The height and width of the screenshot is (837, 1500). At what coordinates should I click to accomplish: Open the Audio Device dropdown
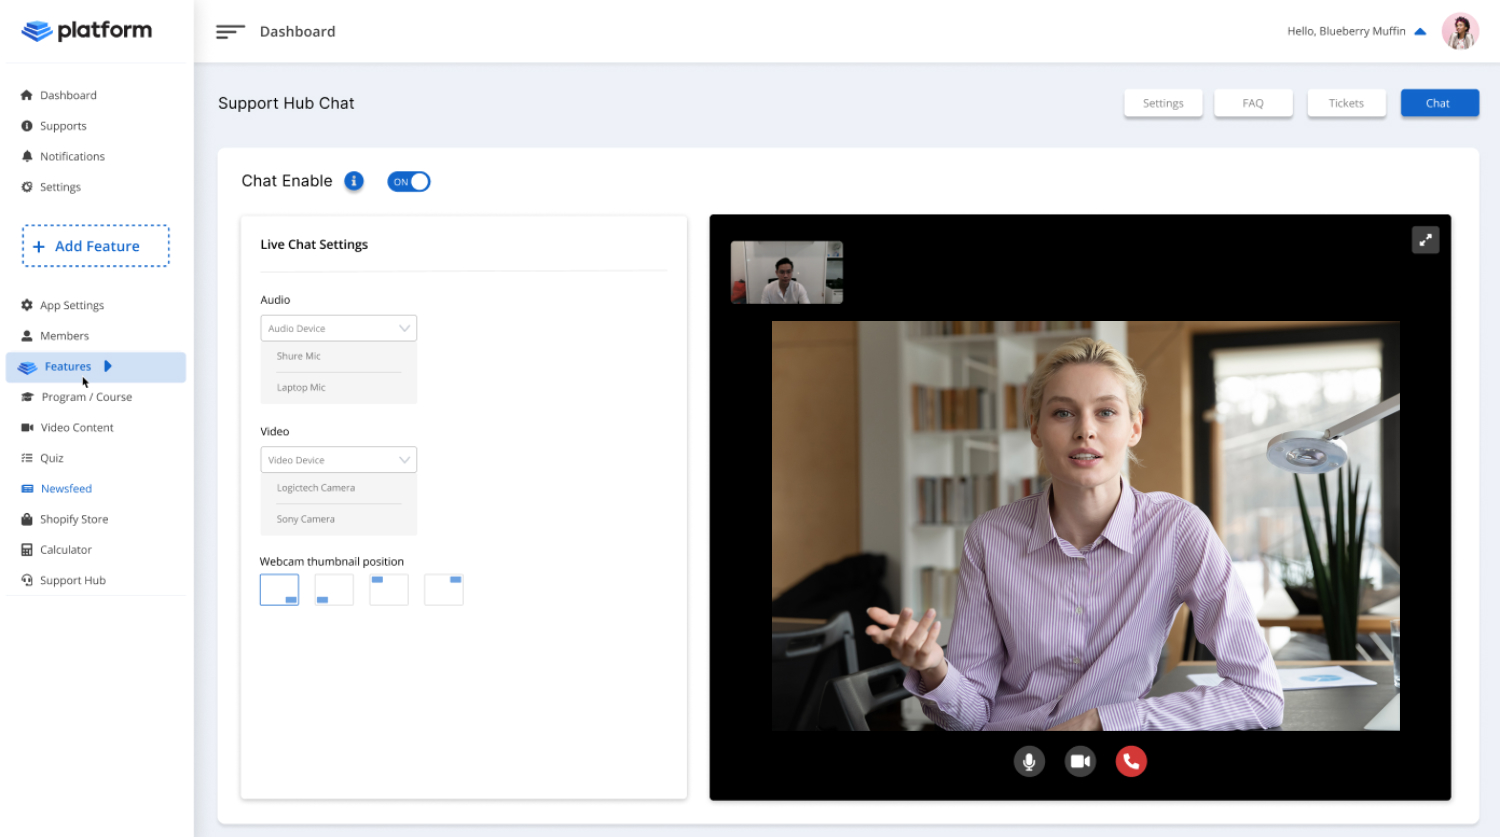339,328
